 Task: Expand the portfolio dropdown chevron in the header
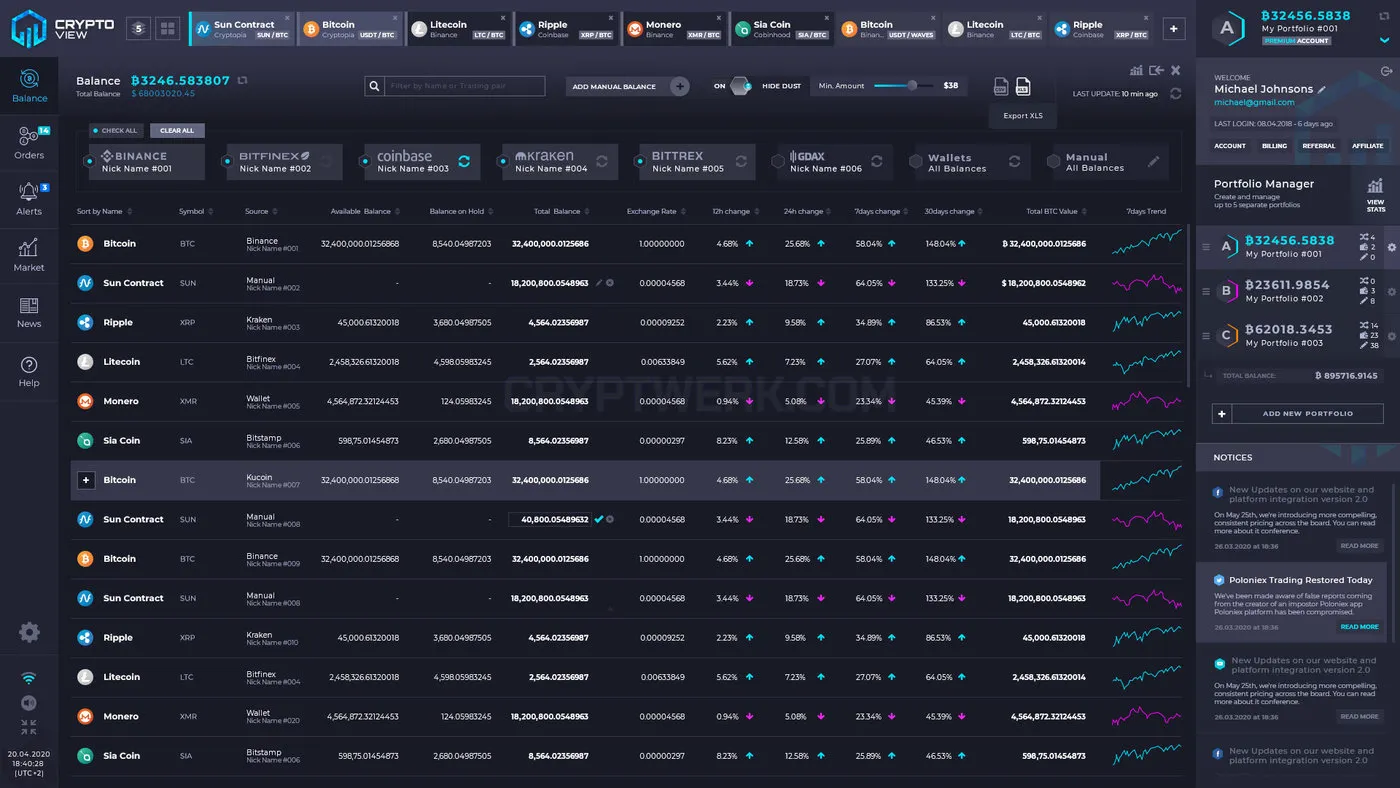(1385, 41)
